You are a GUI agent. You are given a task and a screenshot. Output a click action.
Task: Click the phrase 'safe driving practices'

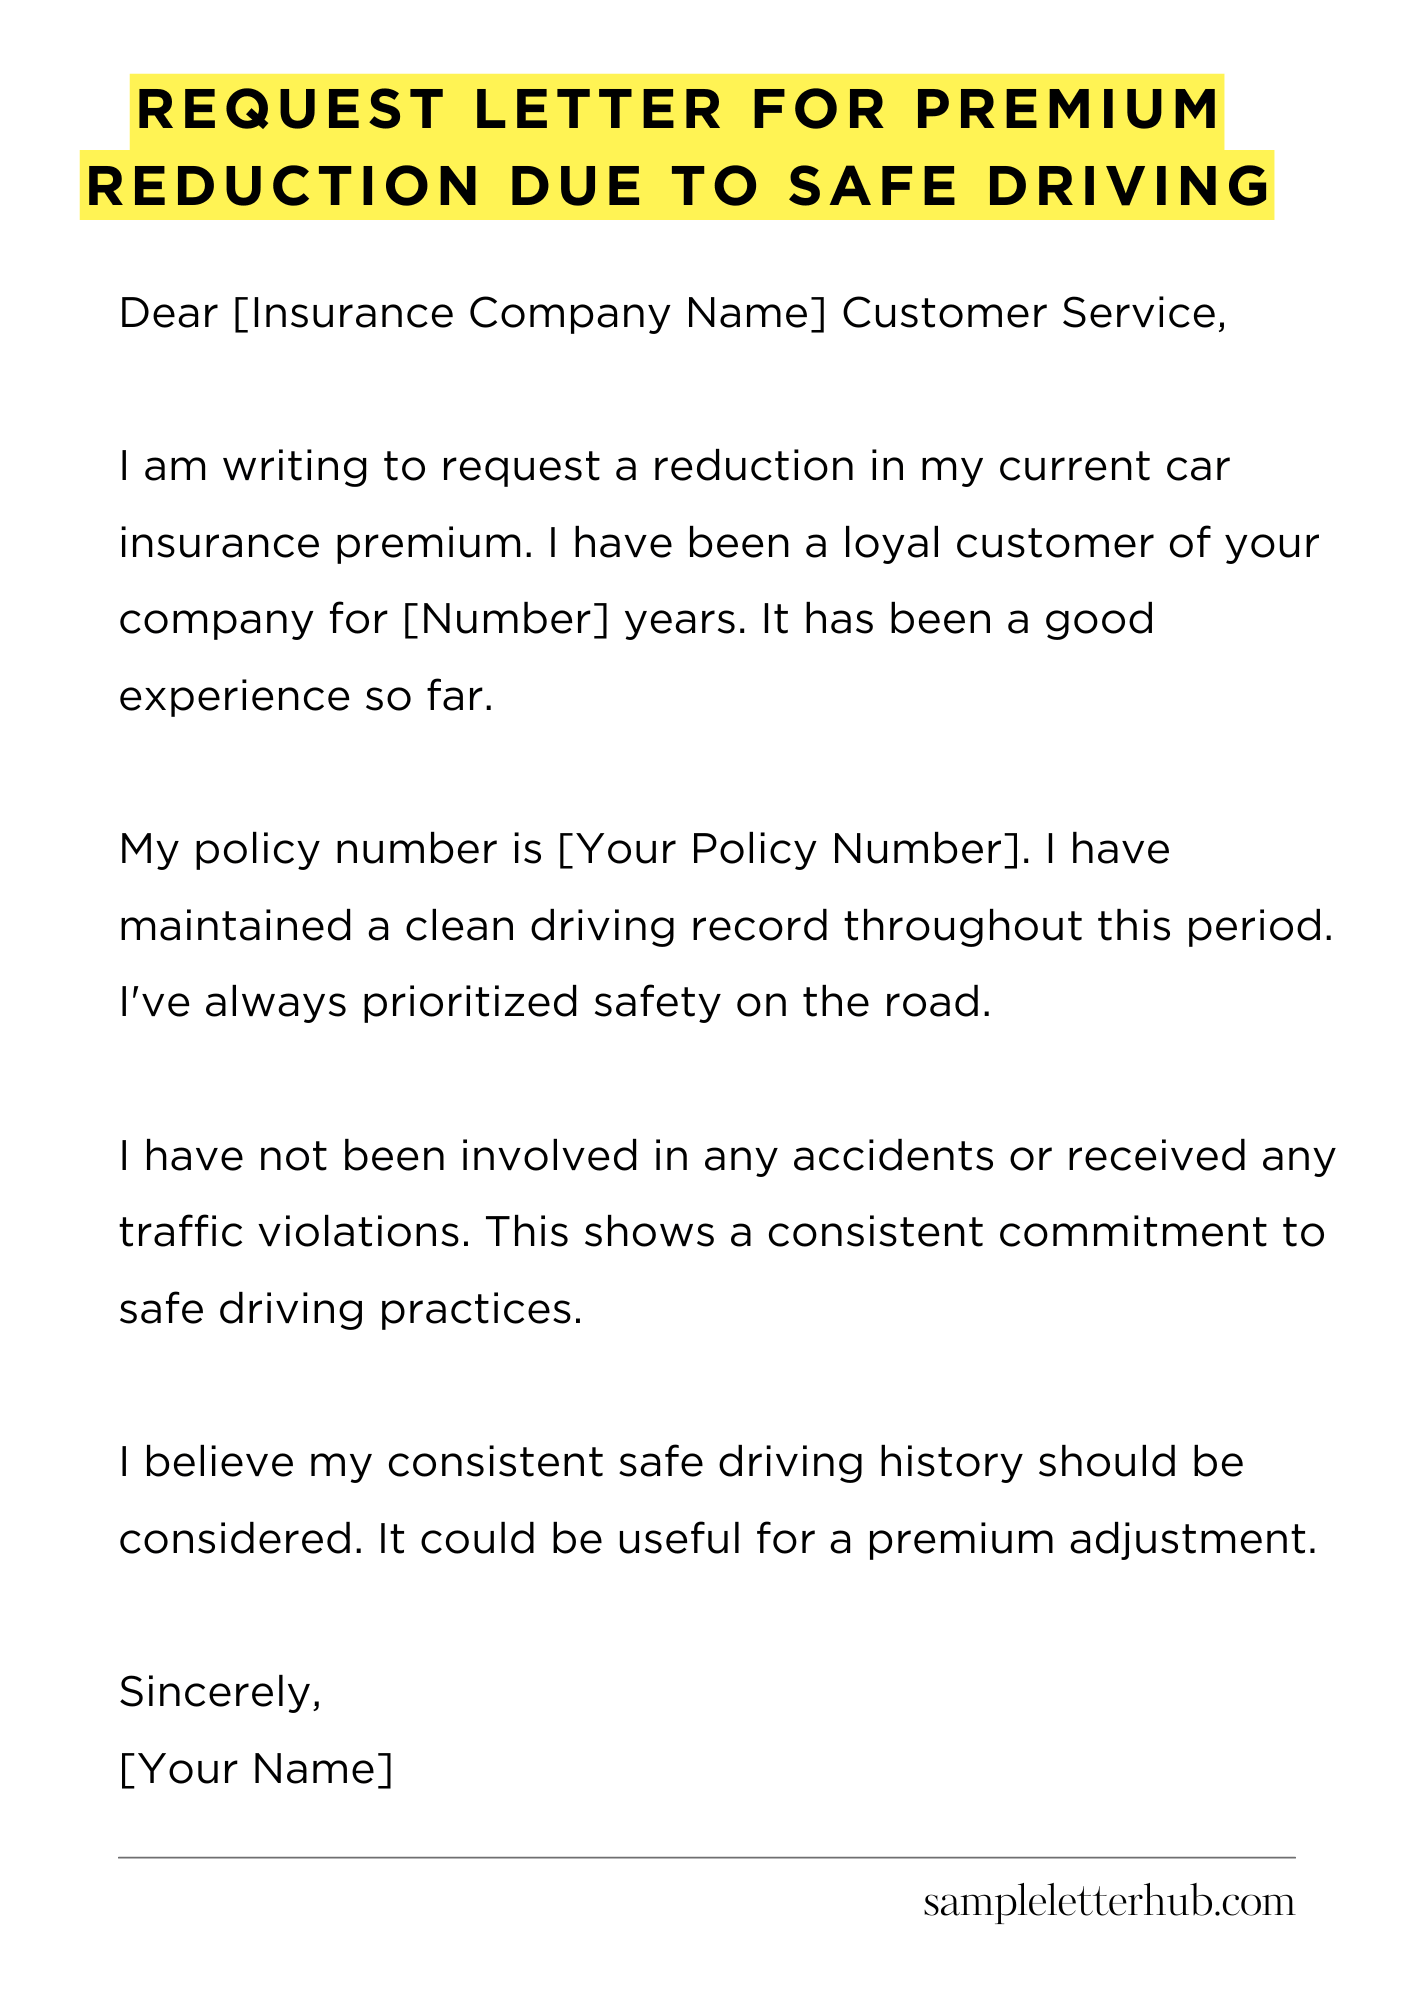coord(349,1308)
